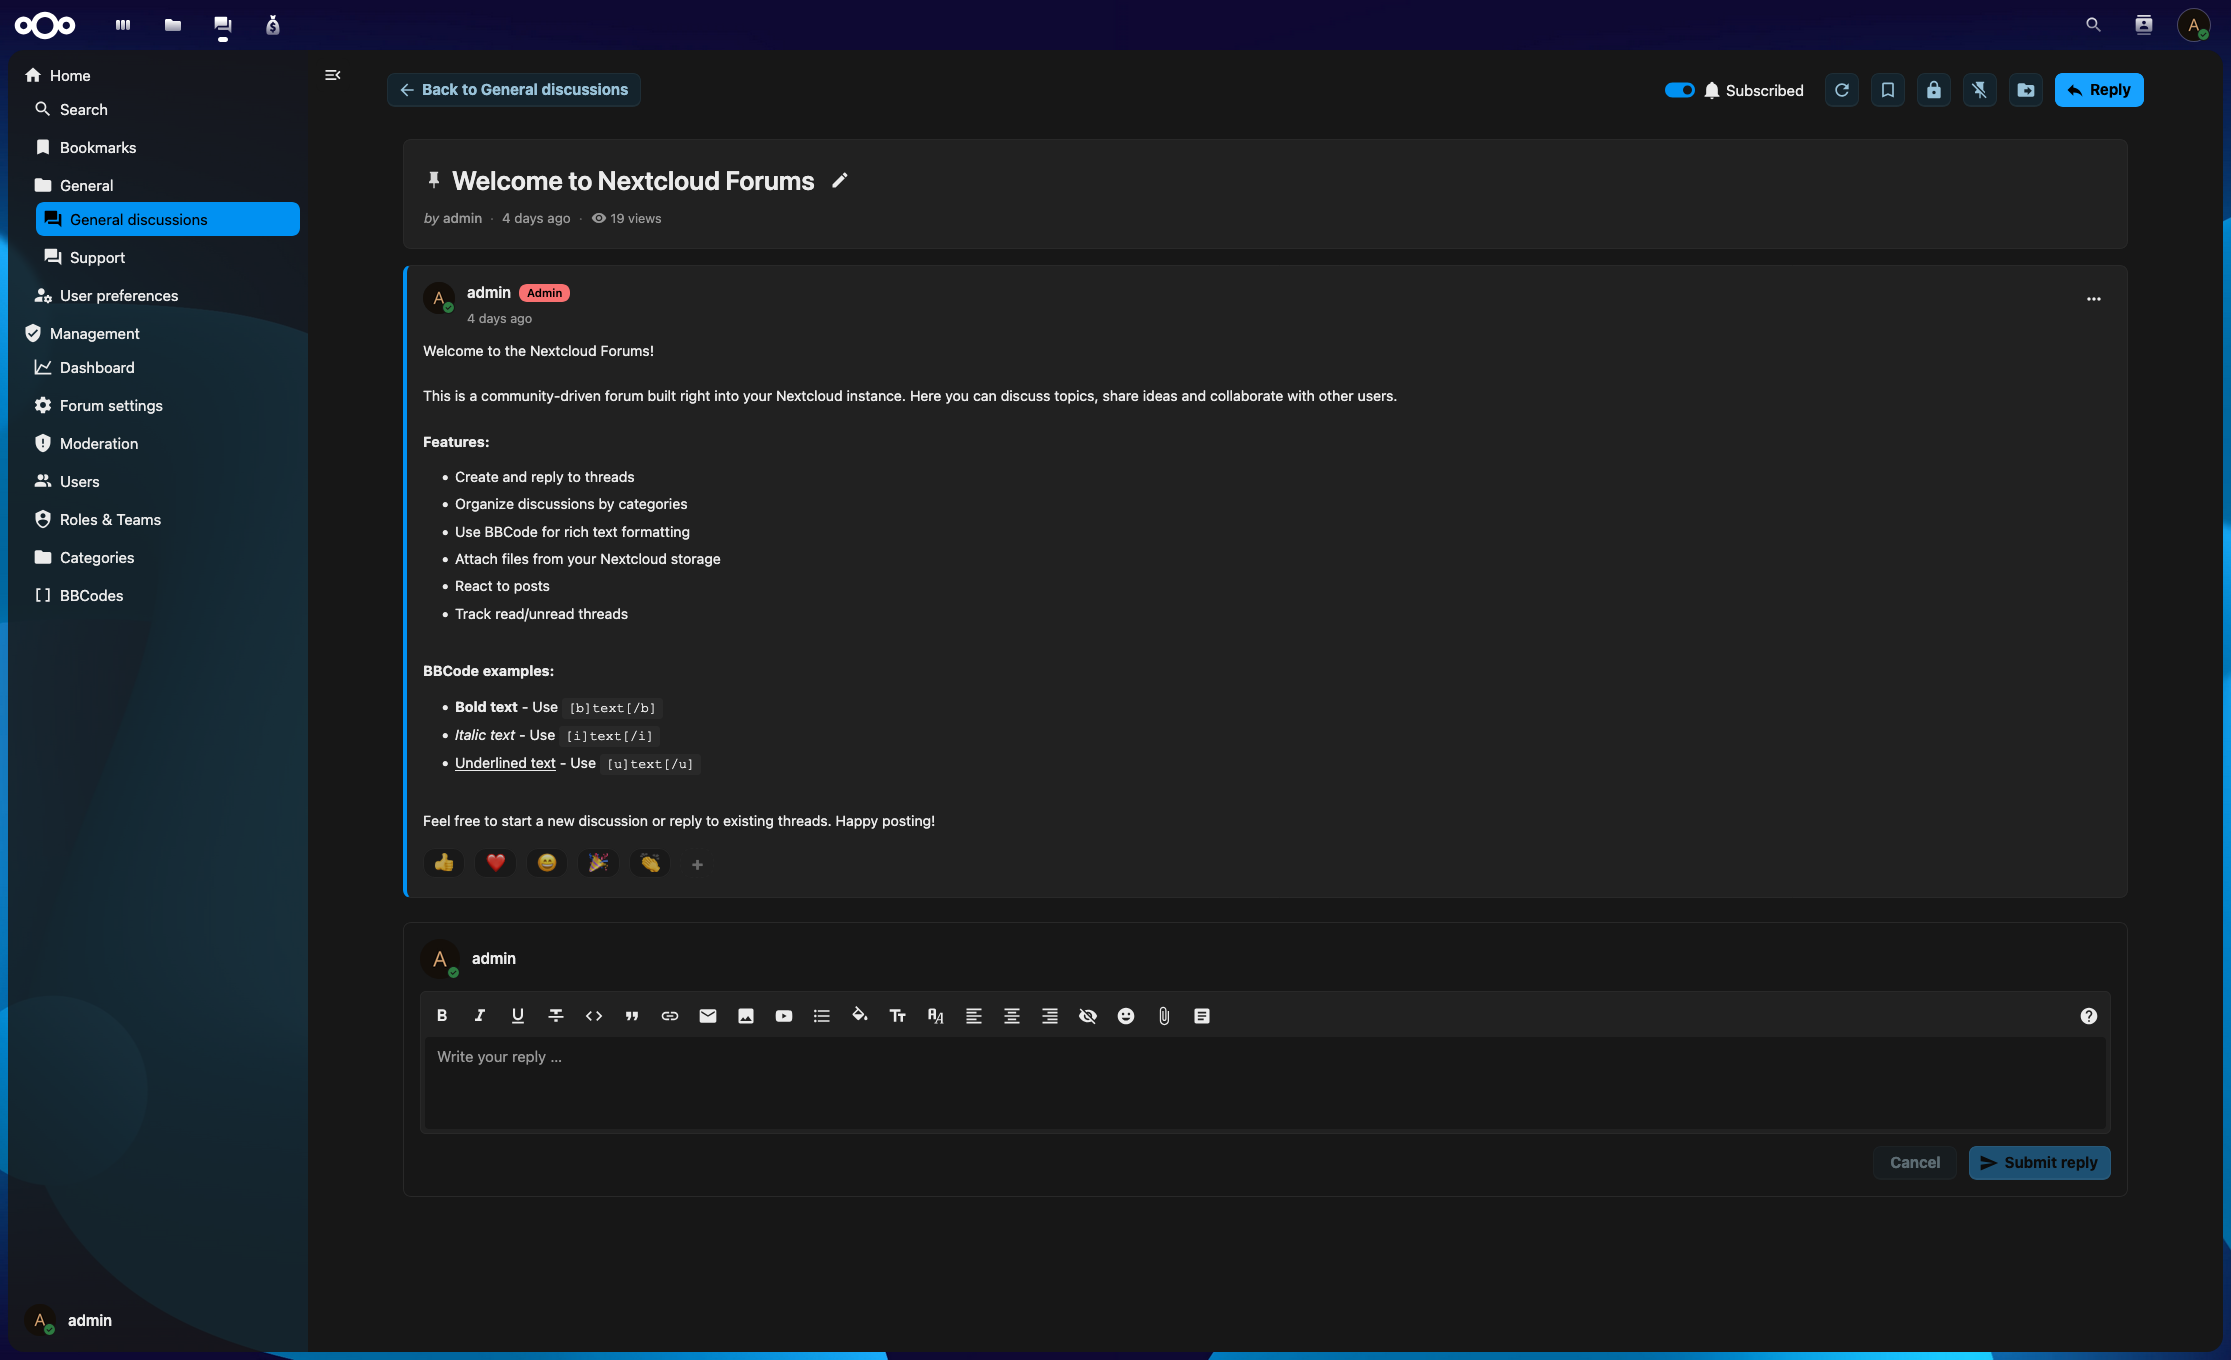Add a new reaction with plus
The width and height of the screenshot is (2231, 1360).
pyautogui.click(x=698, y=864)
